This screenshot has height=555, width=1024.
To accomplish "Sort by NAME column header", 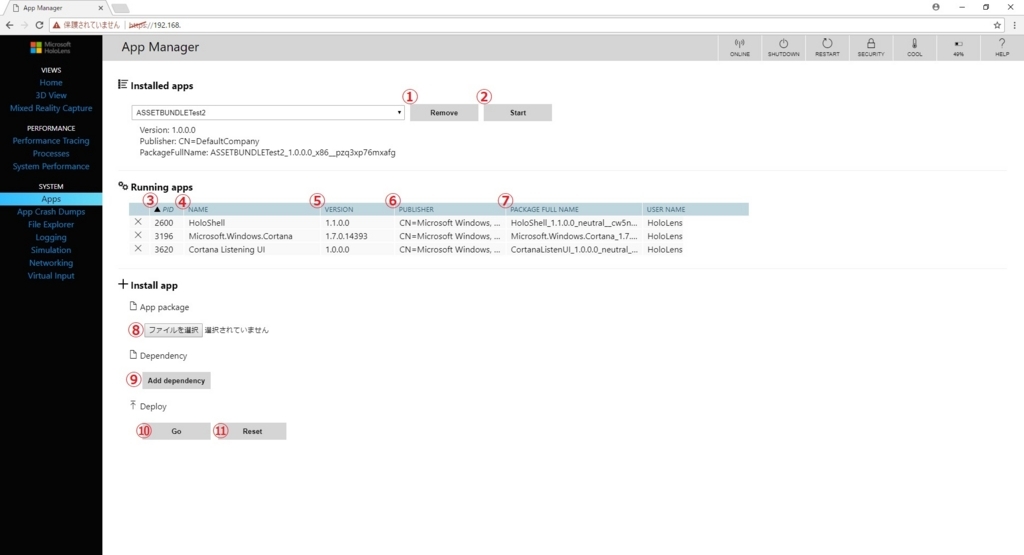I will point(198,210).
